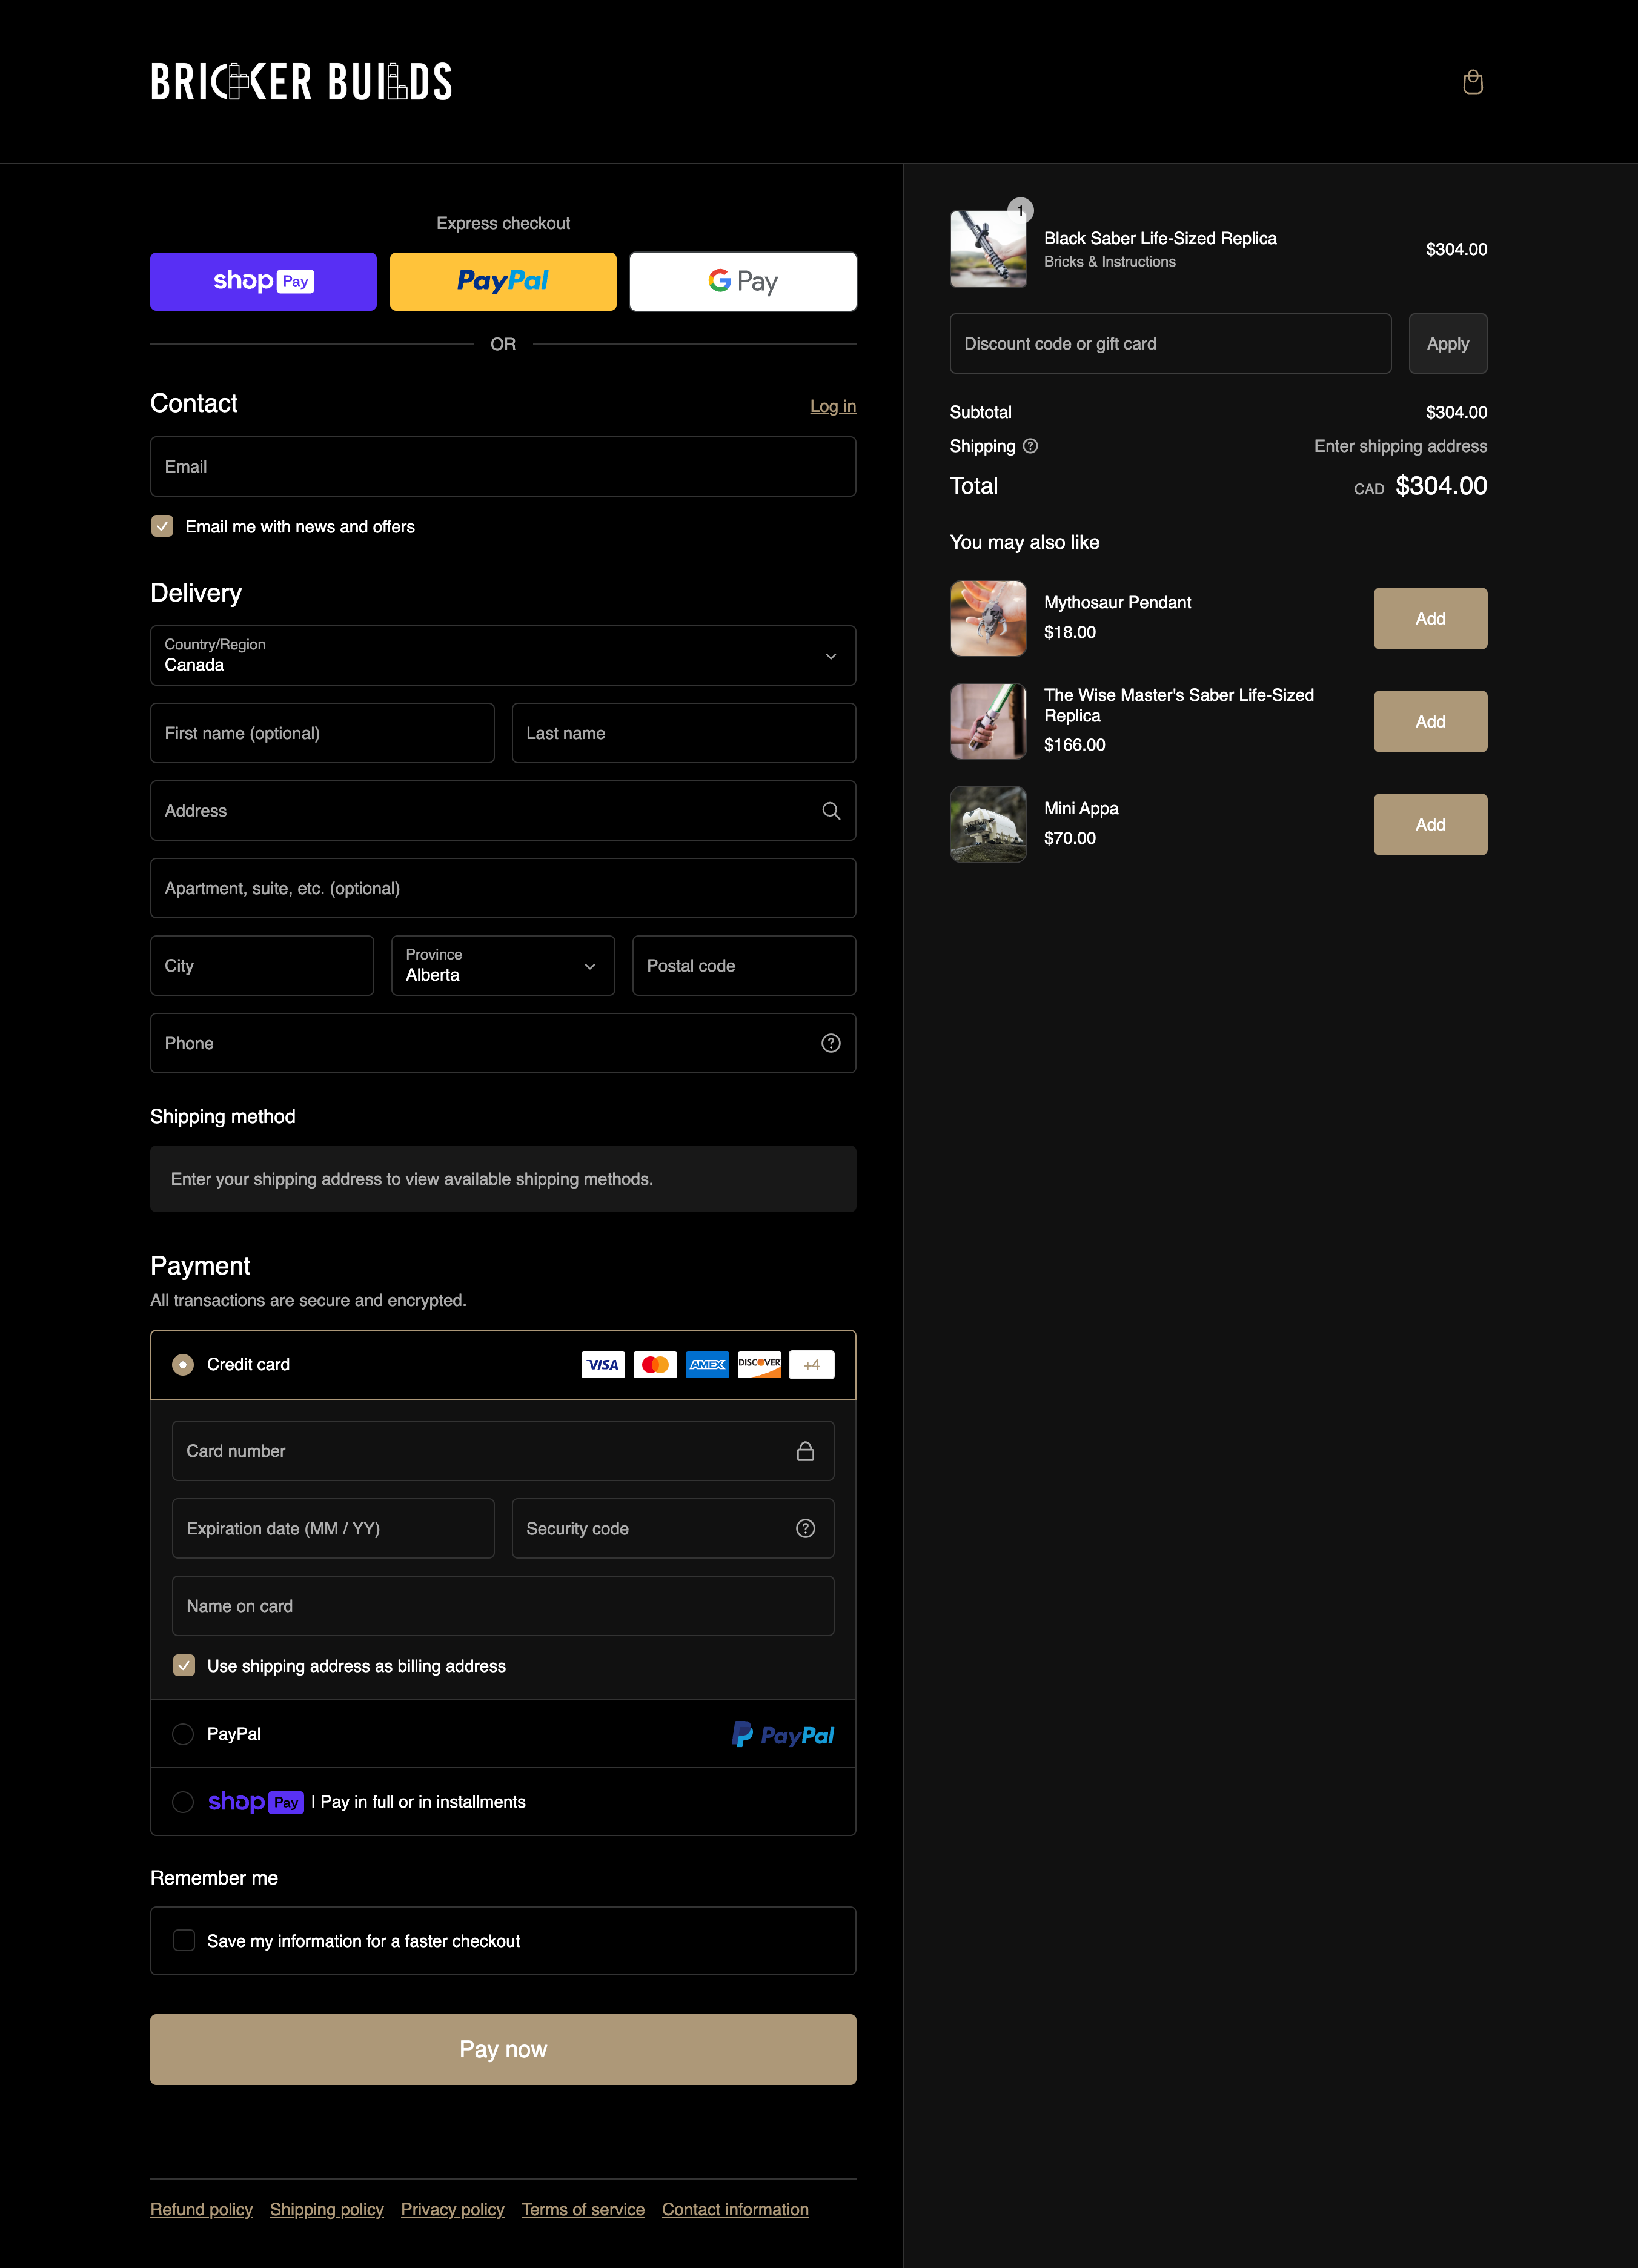Click the PayPal logo in payment options
Image resolution: width=1638 pixels, height=2268 pixels.
coord(783,1734)
